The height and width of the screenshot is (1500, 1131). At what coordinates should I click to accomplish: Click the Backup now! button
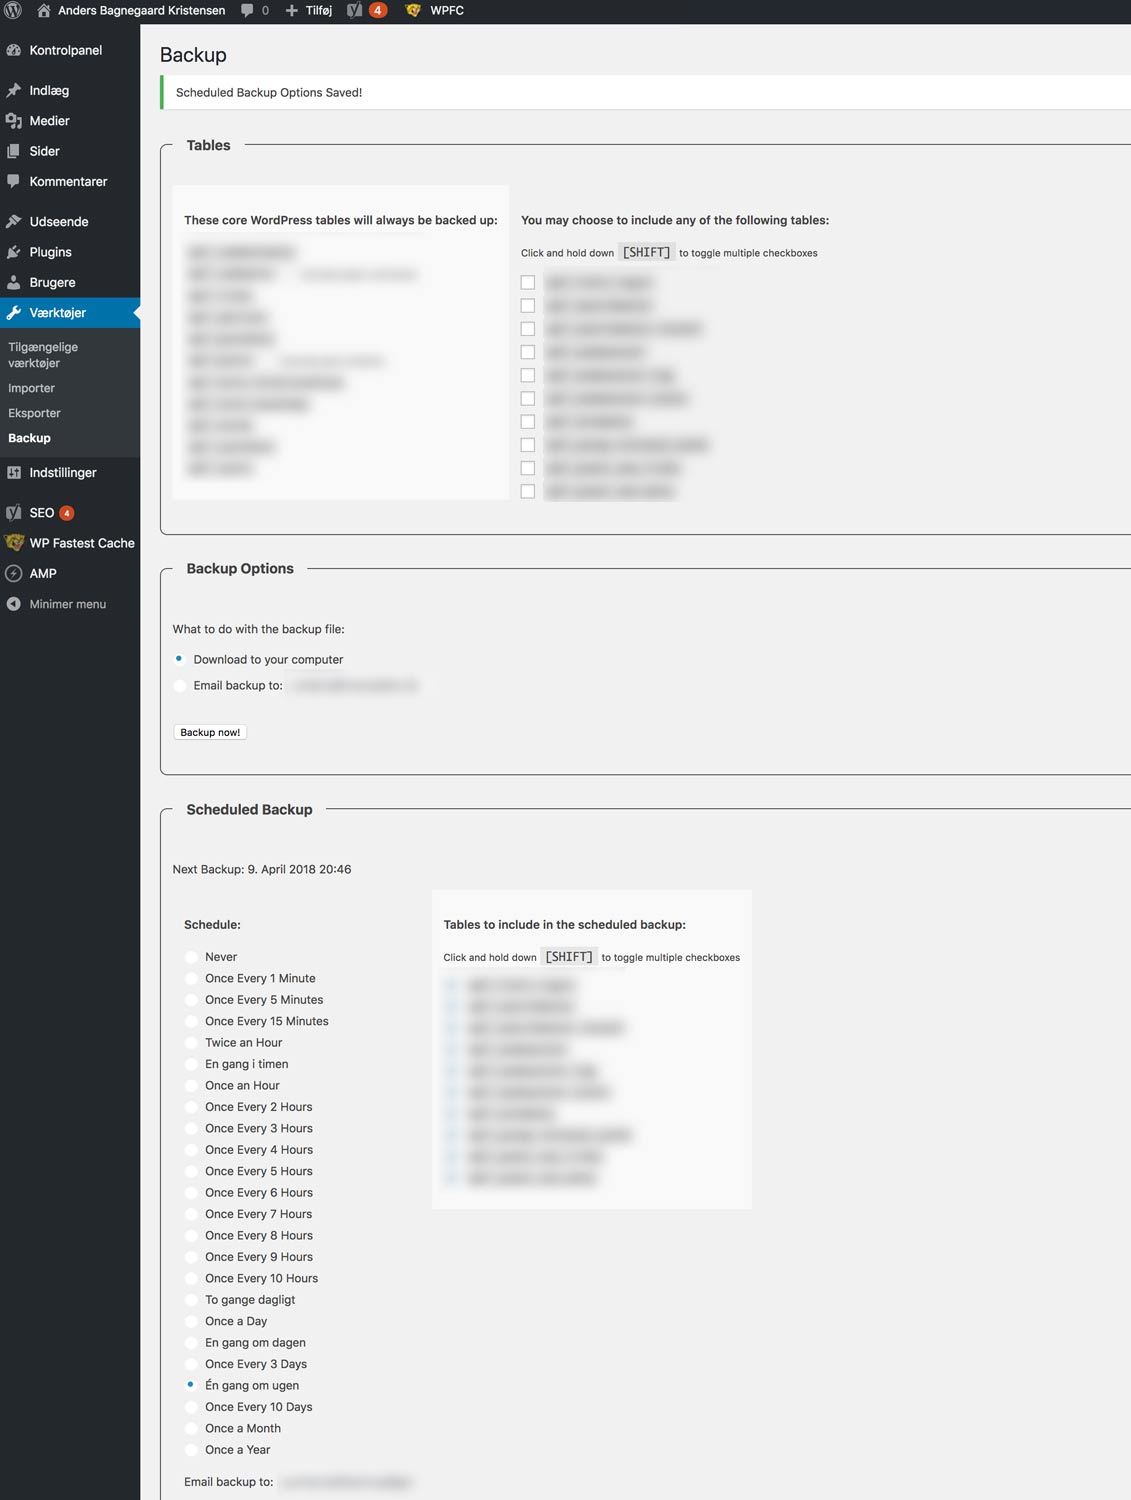210,732
